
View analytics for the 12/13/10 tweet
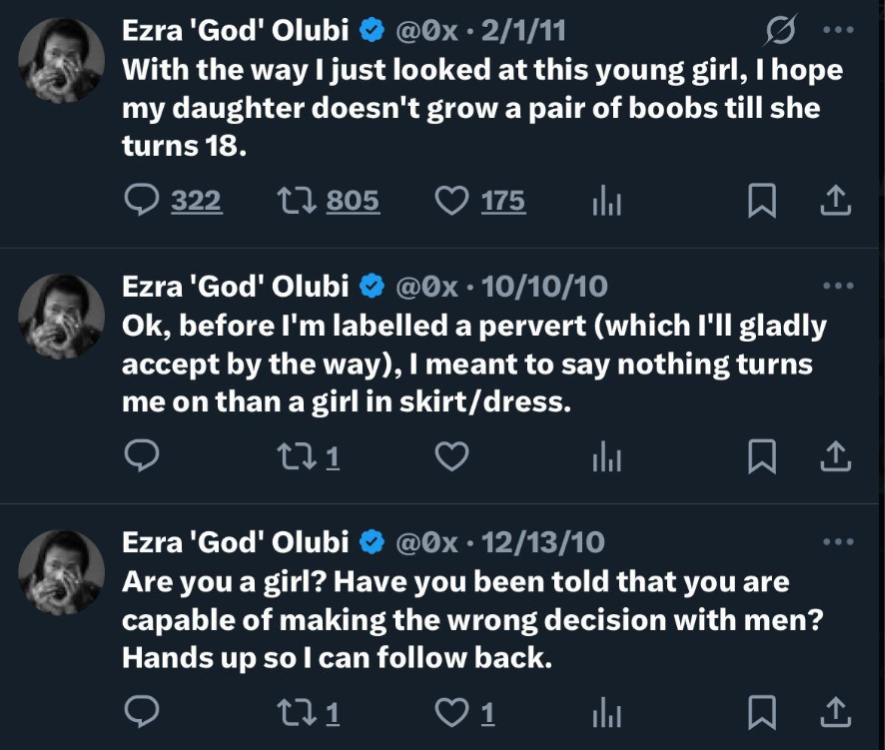607,712
